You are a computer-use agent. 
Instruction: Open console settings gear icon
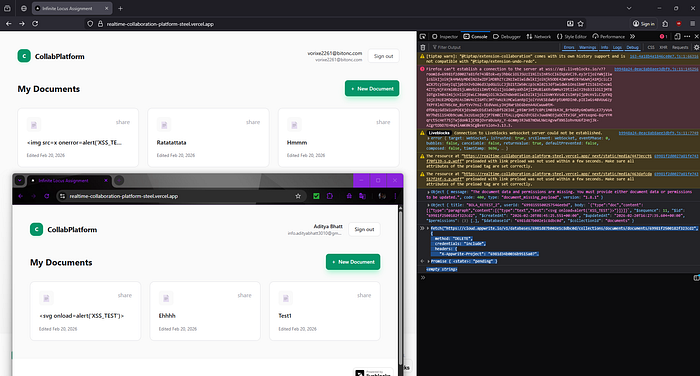tap(696, 47)
